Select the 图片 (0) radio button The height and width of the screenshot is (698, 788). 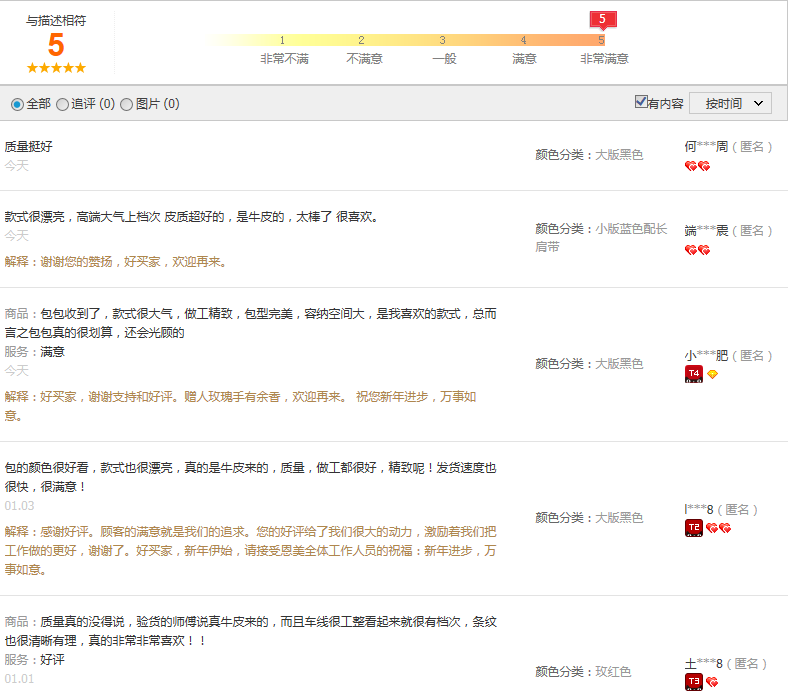click(x=127, y=105)
